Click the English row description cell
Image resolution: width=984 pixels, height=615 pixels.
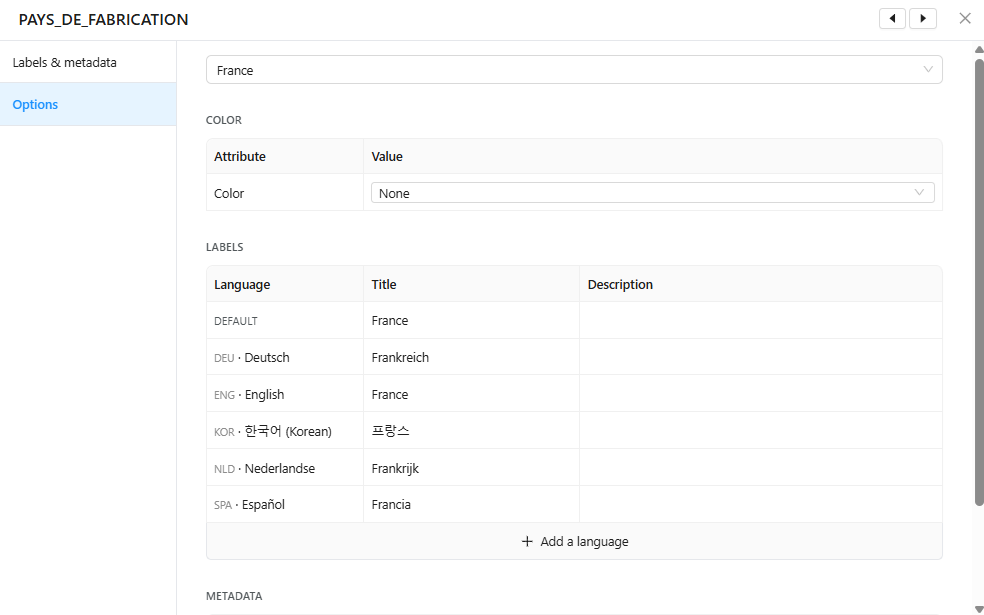[x=761, y=394]
